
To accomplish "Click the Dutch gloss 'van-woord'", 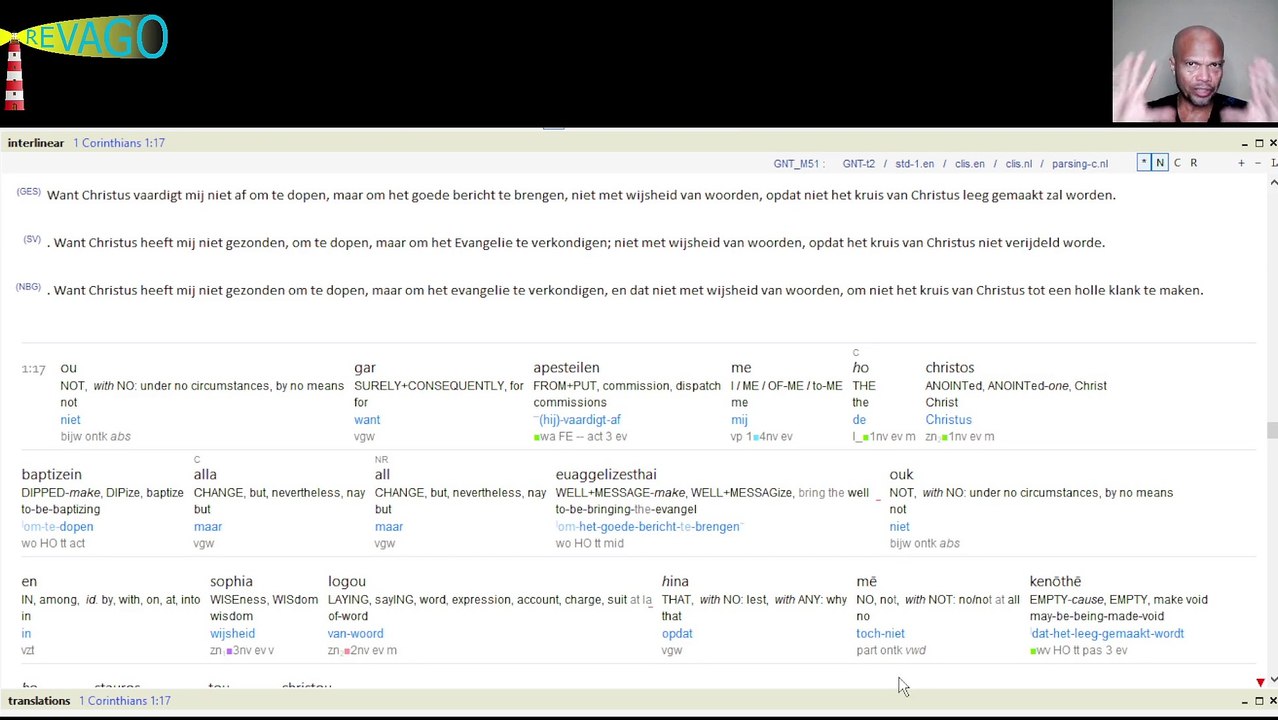I will tap(355, 634).
